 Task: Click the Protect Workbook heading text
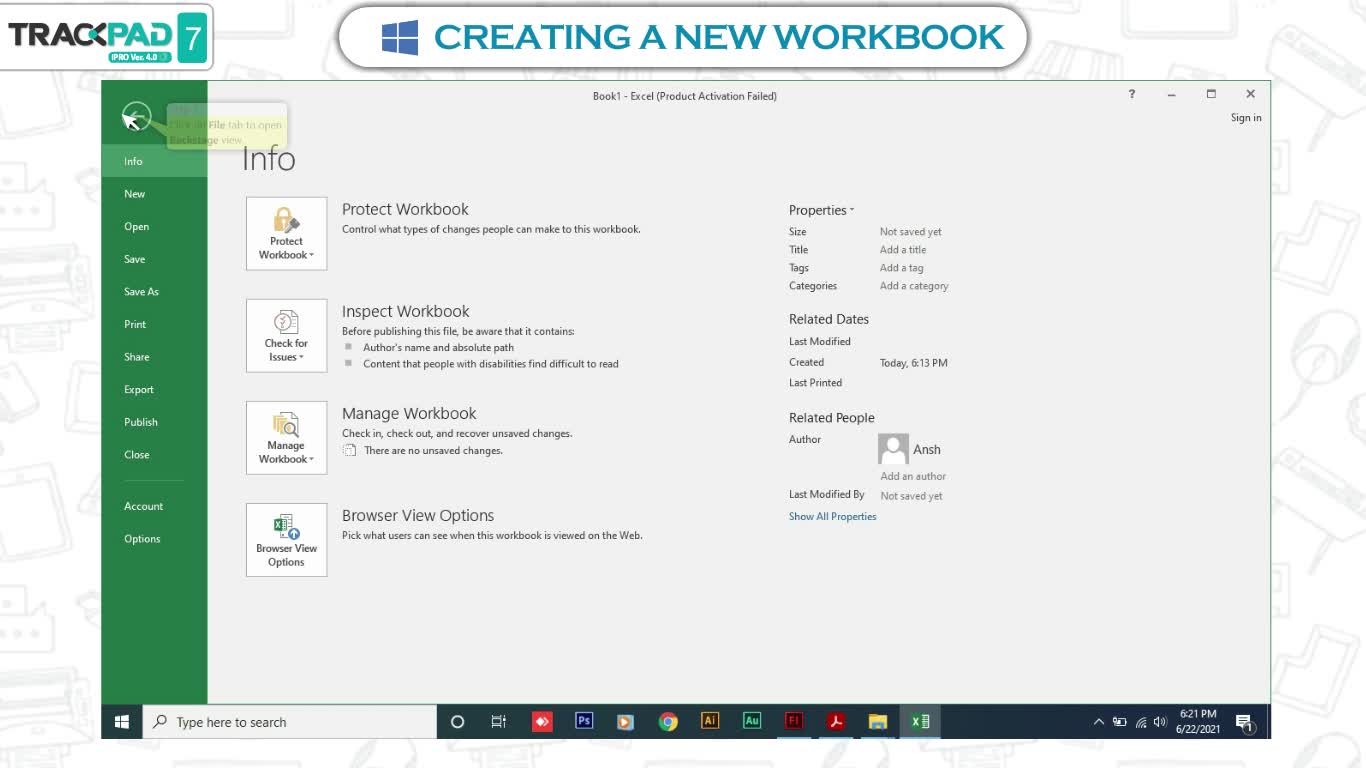(405, 209)
